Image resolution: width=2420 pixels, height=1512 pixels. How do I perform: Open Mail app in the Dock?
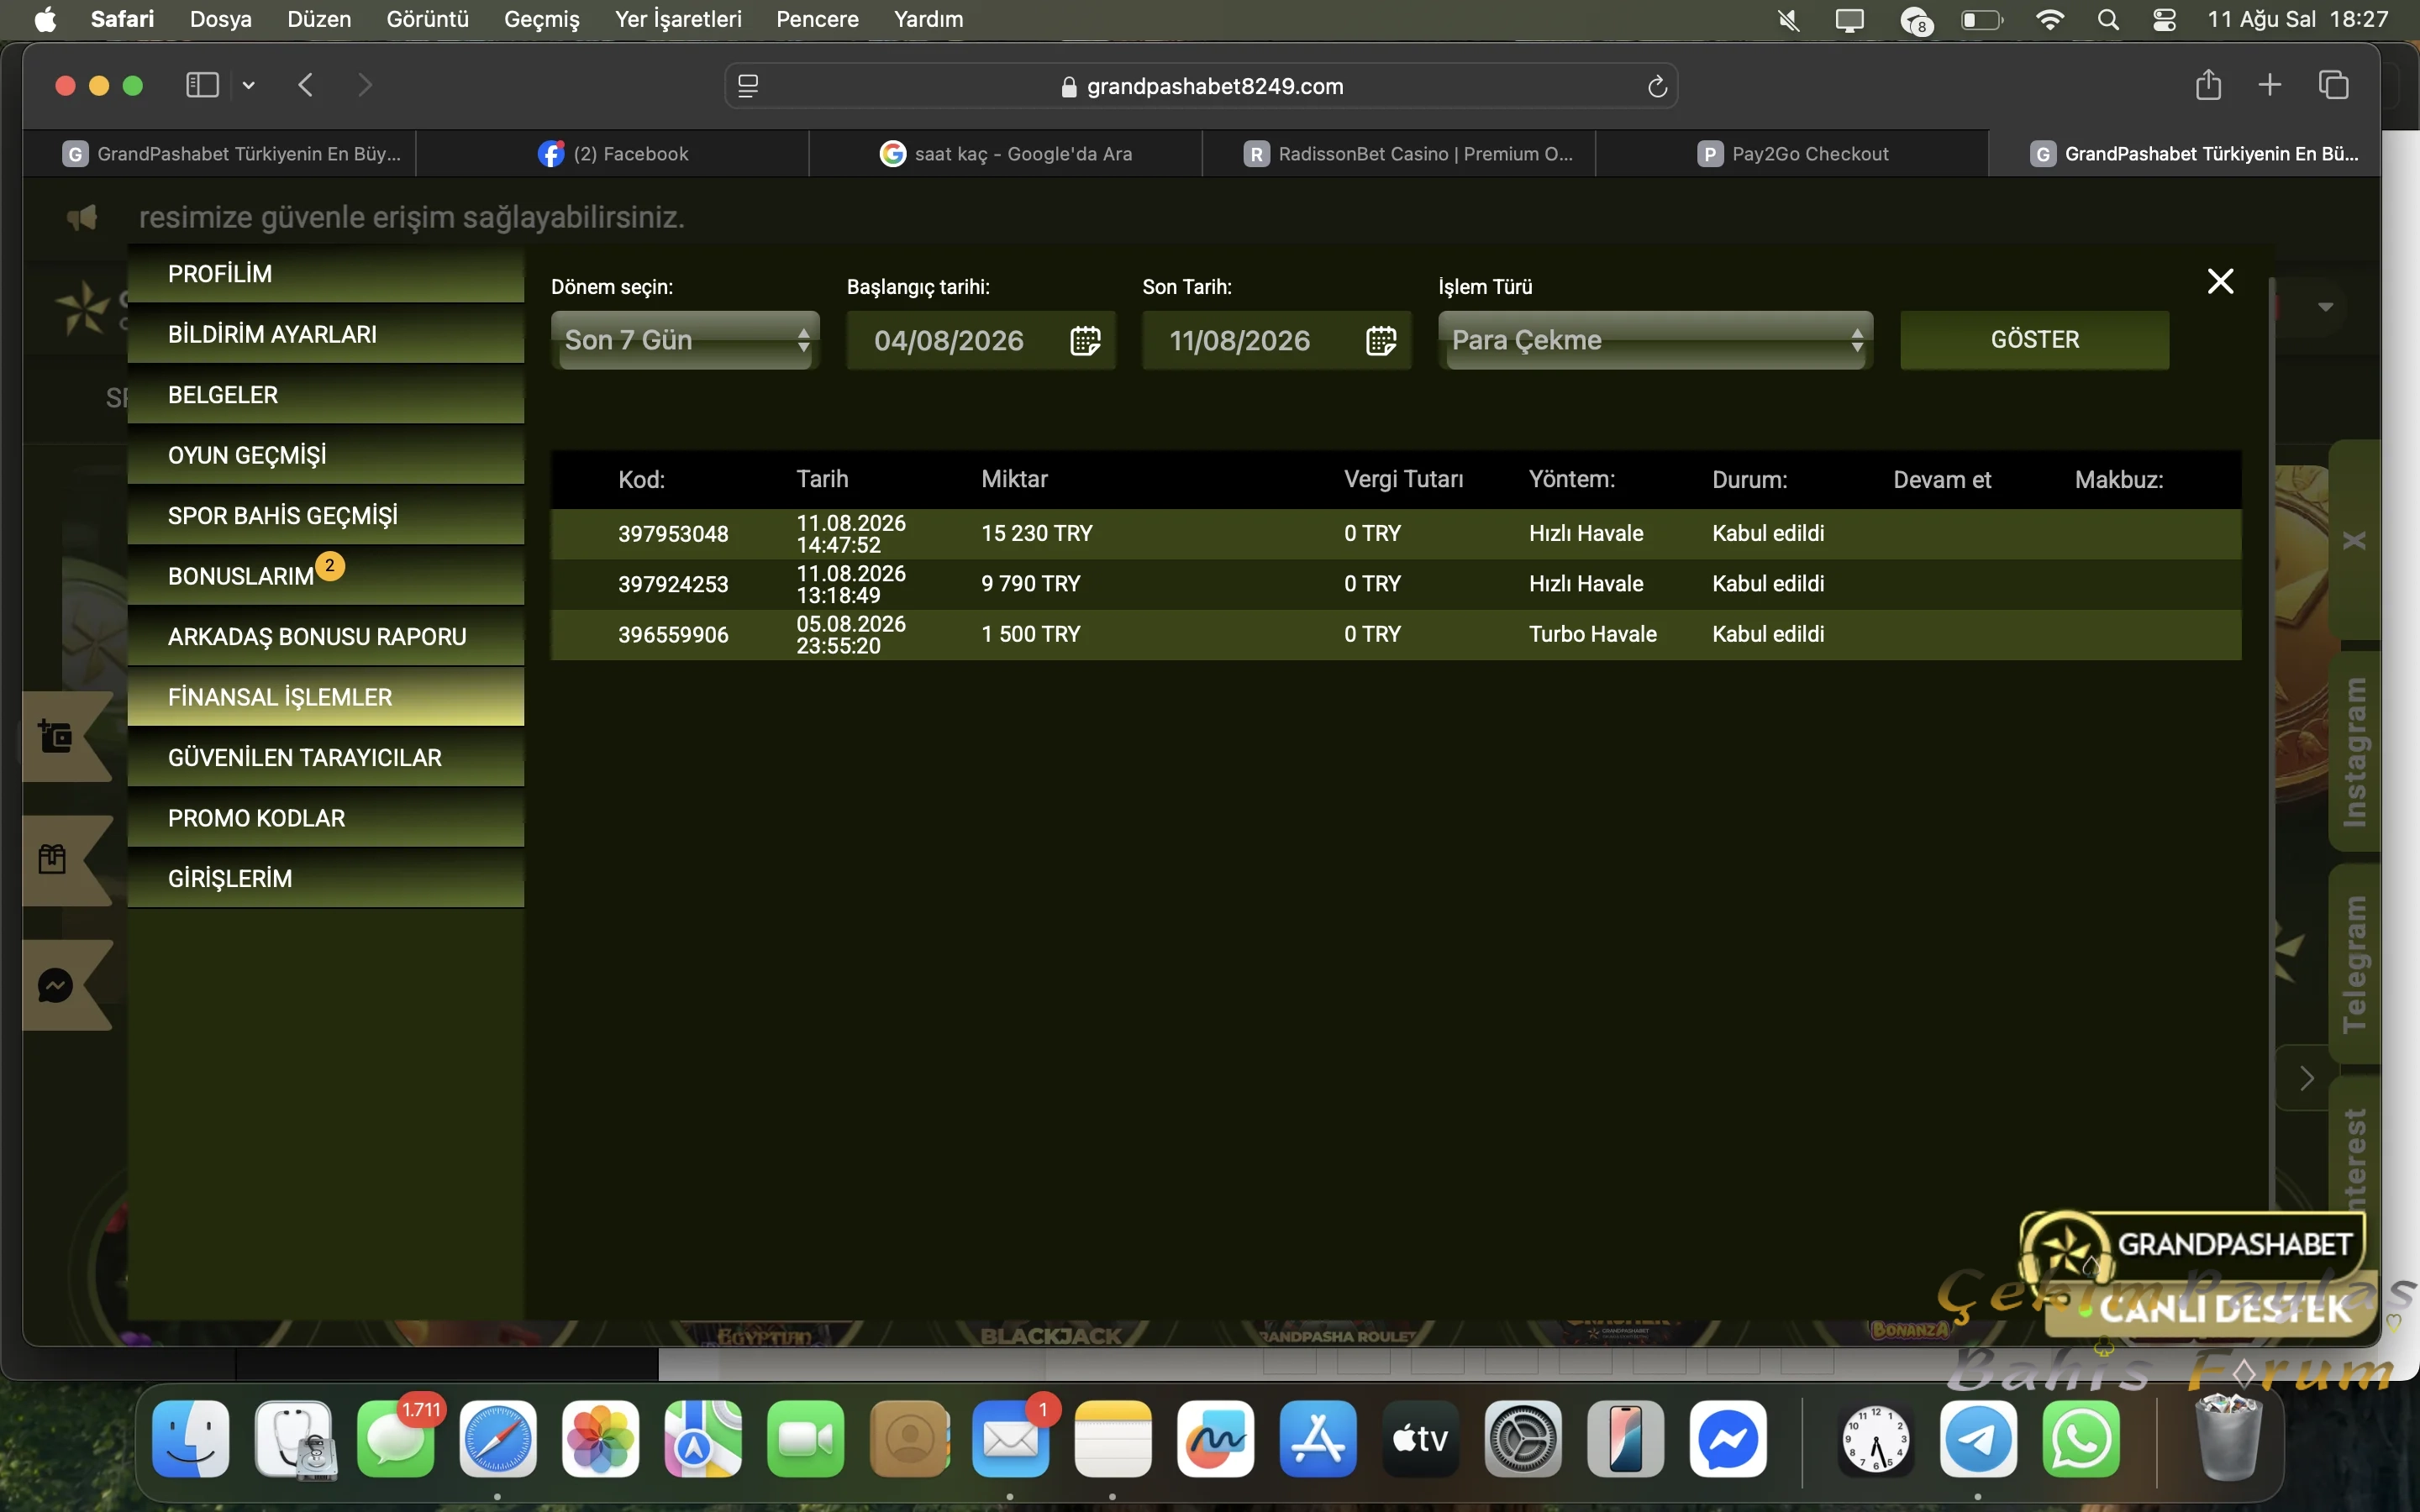[1011, 1439]
